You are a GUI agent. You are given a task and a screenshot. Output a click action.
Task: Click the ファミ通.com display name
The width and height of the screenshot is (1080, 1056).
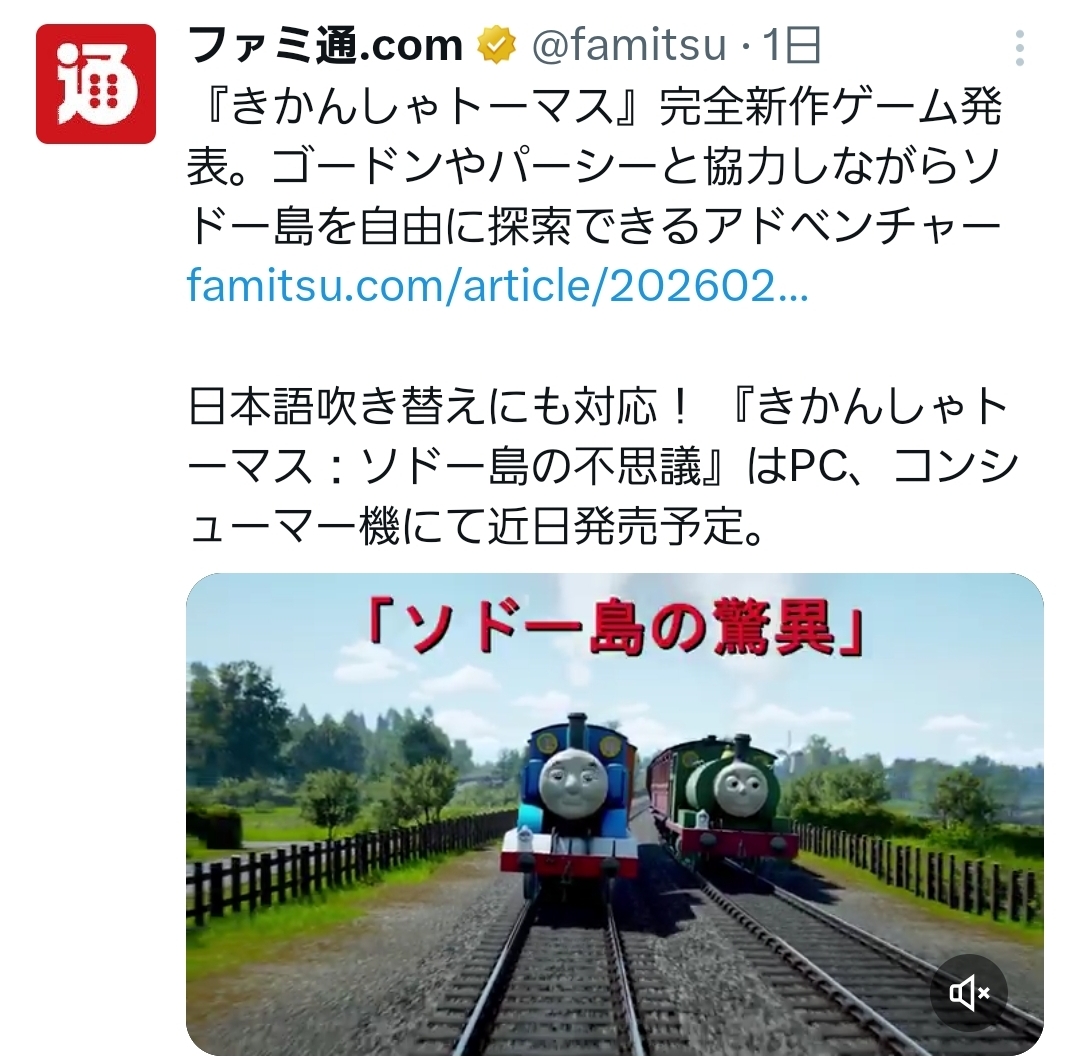click(324, 45)
